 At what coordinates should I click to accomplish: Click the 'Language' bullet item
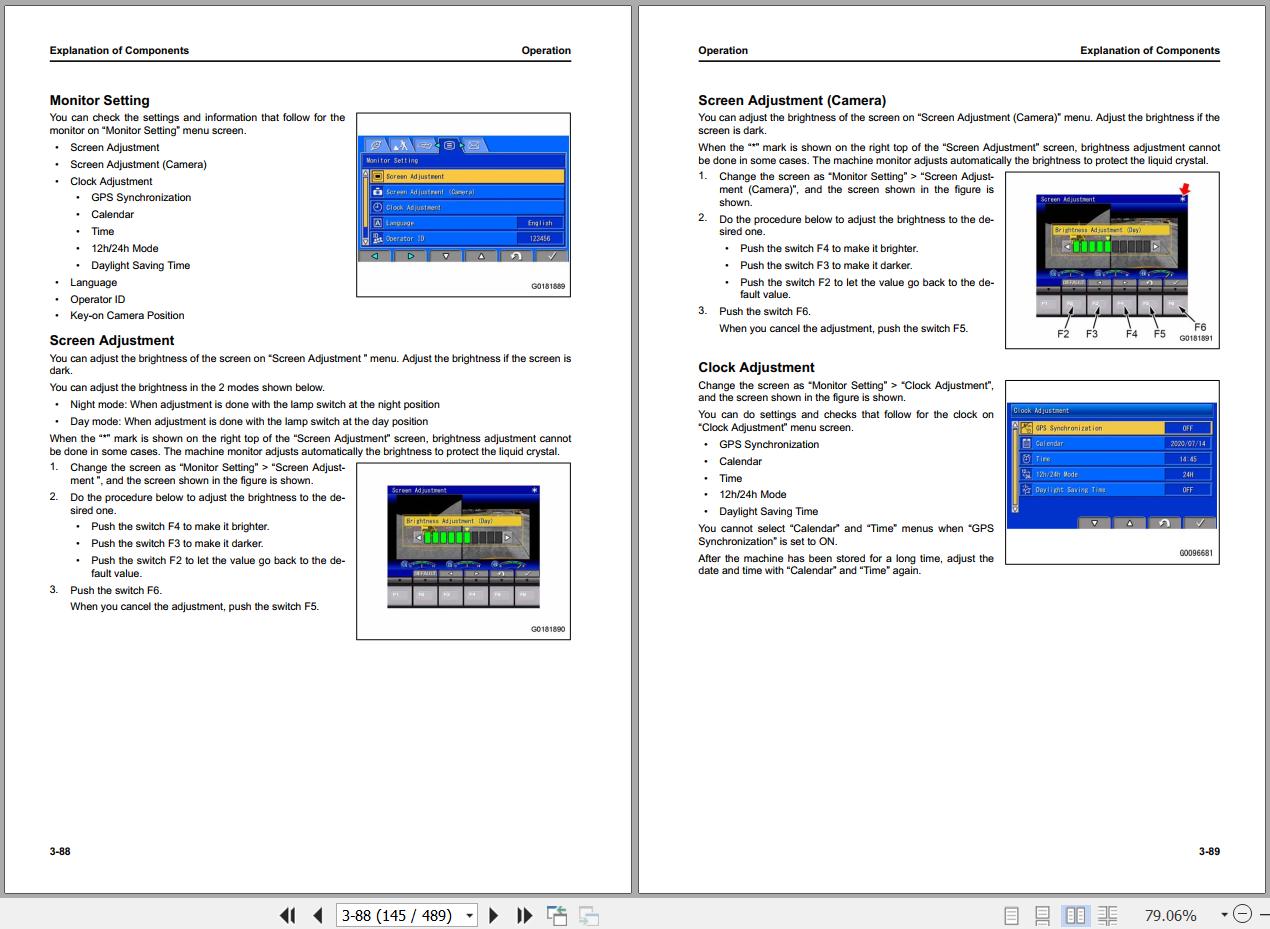pos(93,282)
